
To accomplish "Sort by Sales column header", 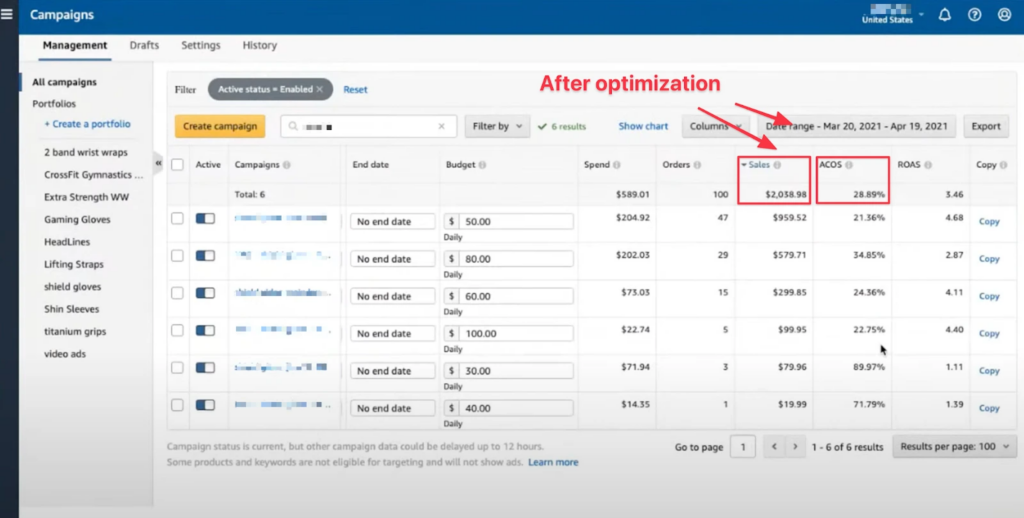I will [758, 165].
